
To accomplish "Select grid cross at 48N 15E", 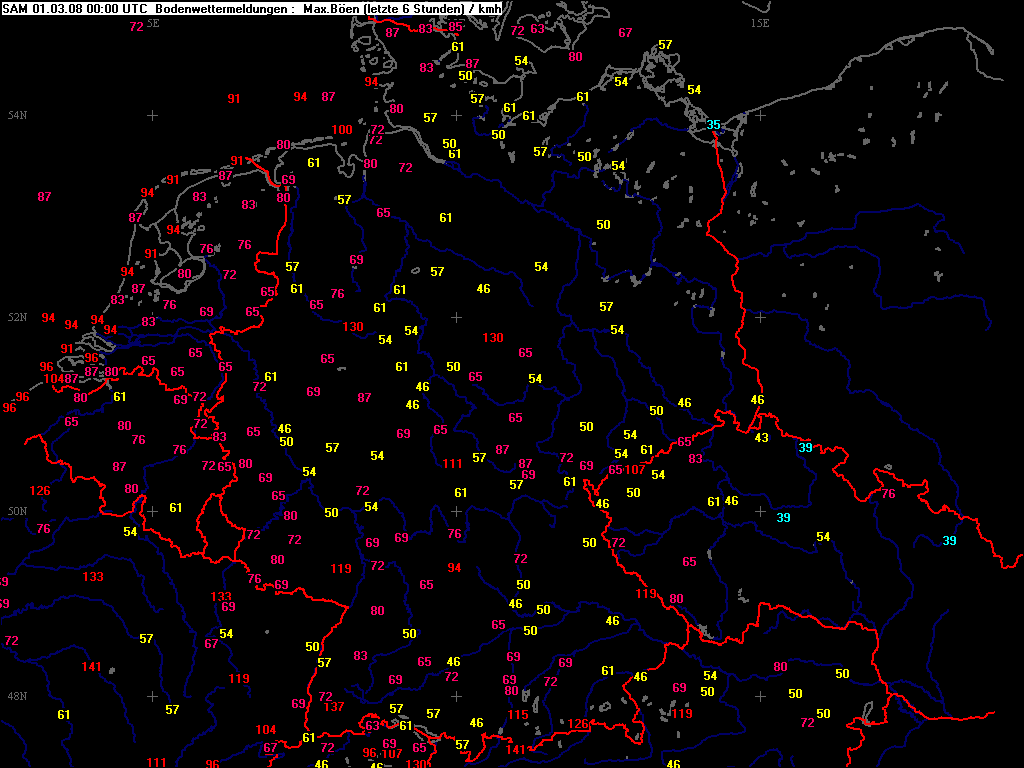I will pyautogui.click(x=760, y=695).
